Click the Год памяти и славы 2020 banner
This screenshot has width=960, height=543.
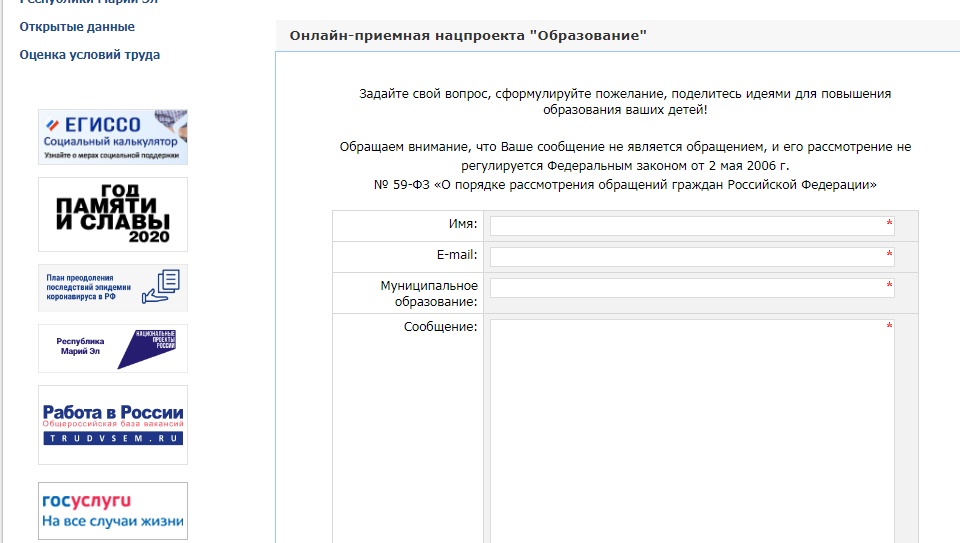[112, 214]
